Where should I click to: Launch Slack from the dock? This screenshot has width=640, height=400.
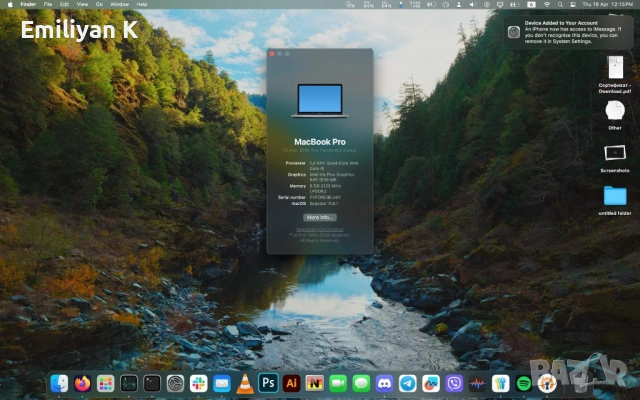point(199,384)
